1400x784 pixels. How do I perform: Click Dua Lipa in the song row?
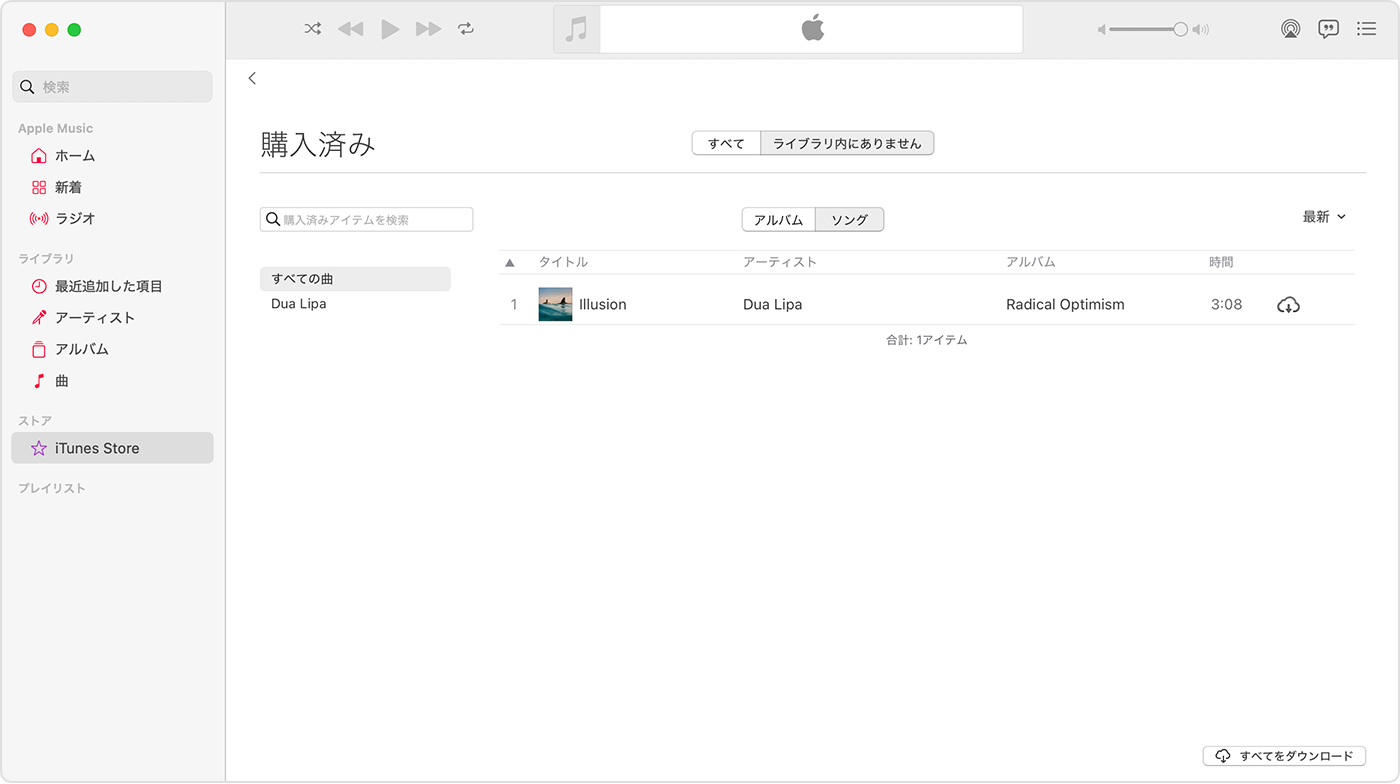(772, 304)
